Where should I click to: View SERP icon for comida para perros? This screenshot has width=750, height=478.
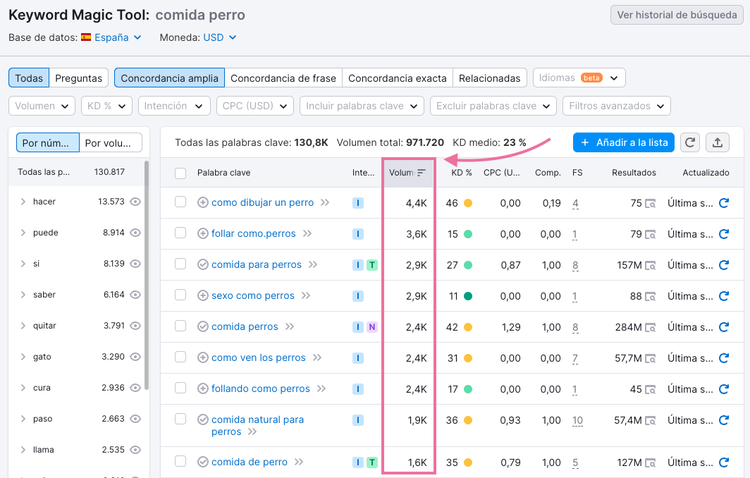pyautogui.click(x=650, y=265)
